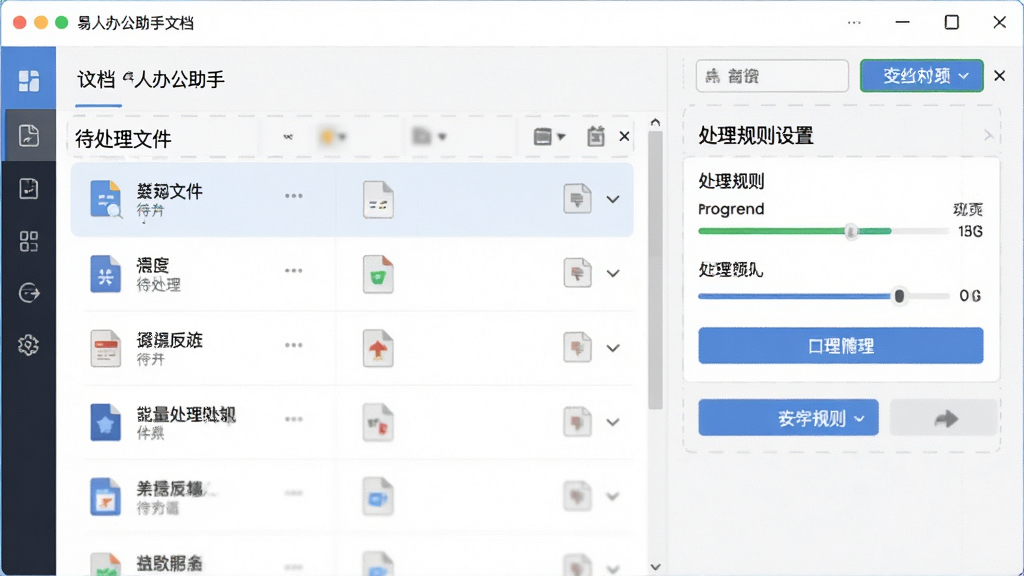Close the 待处理文件 list header
Screen dimensions: 1024x576
(624, 136)
